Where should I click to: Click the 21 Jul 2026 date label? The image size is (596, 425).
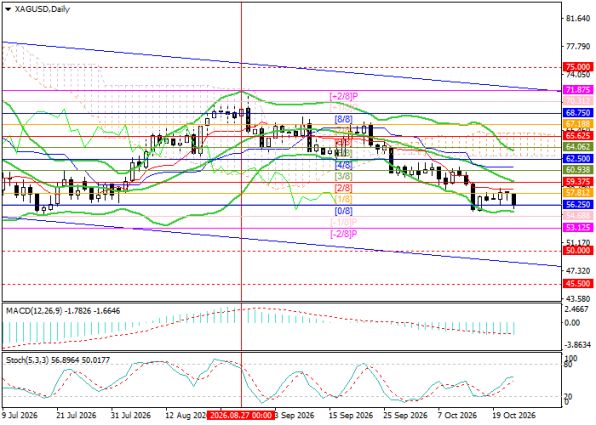coord(76,415)
